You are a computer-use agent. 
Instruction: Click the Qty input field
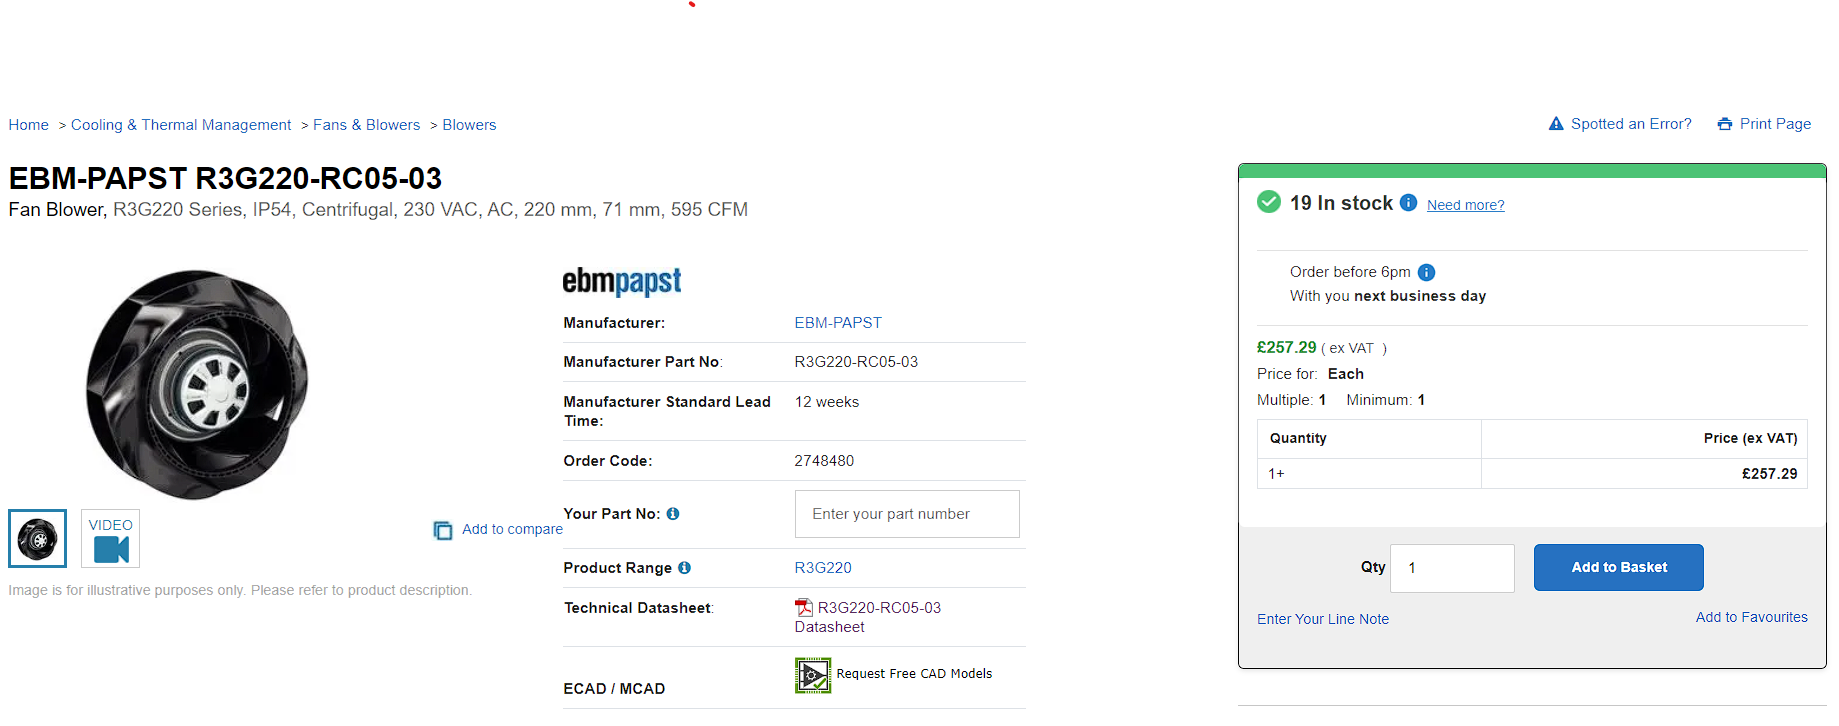pos(1452,568)
